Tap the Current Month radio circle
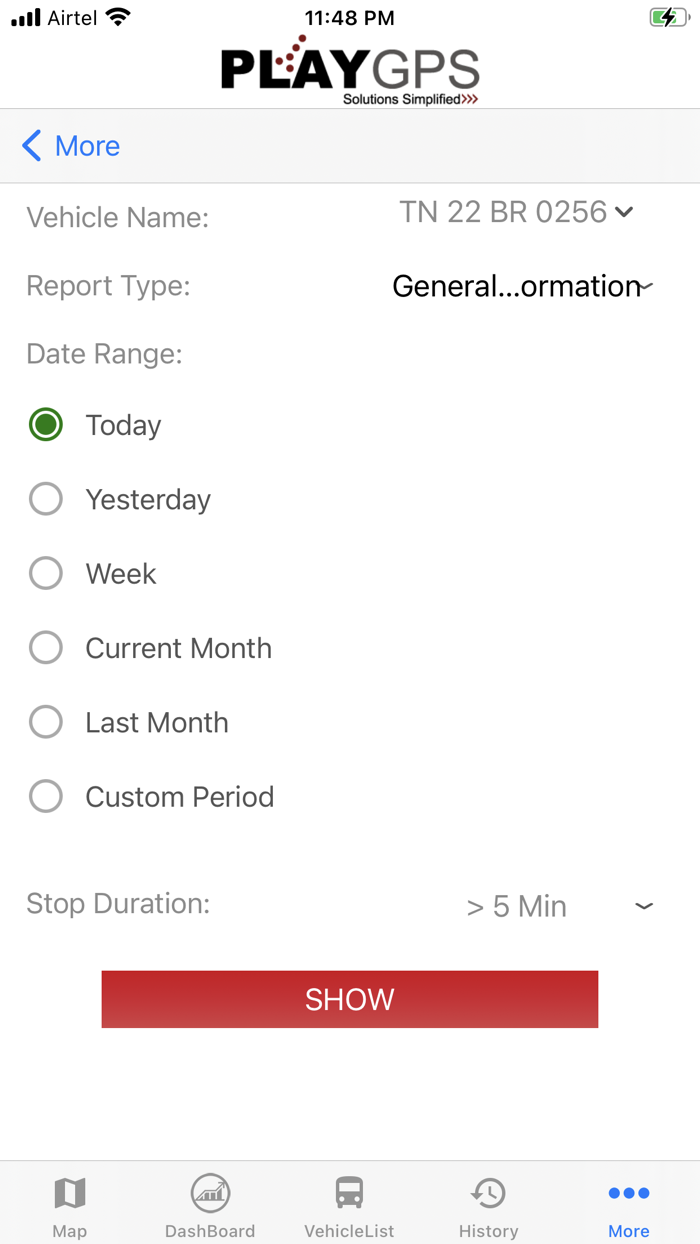The height and width of the screenshot is (1244, 700). tap(46, 648)
